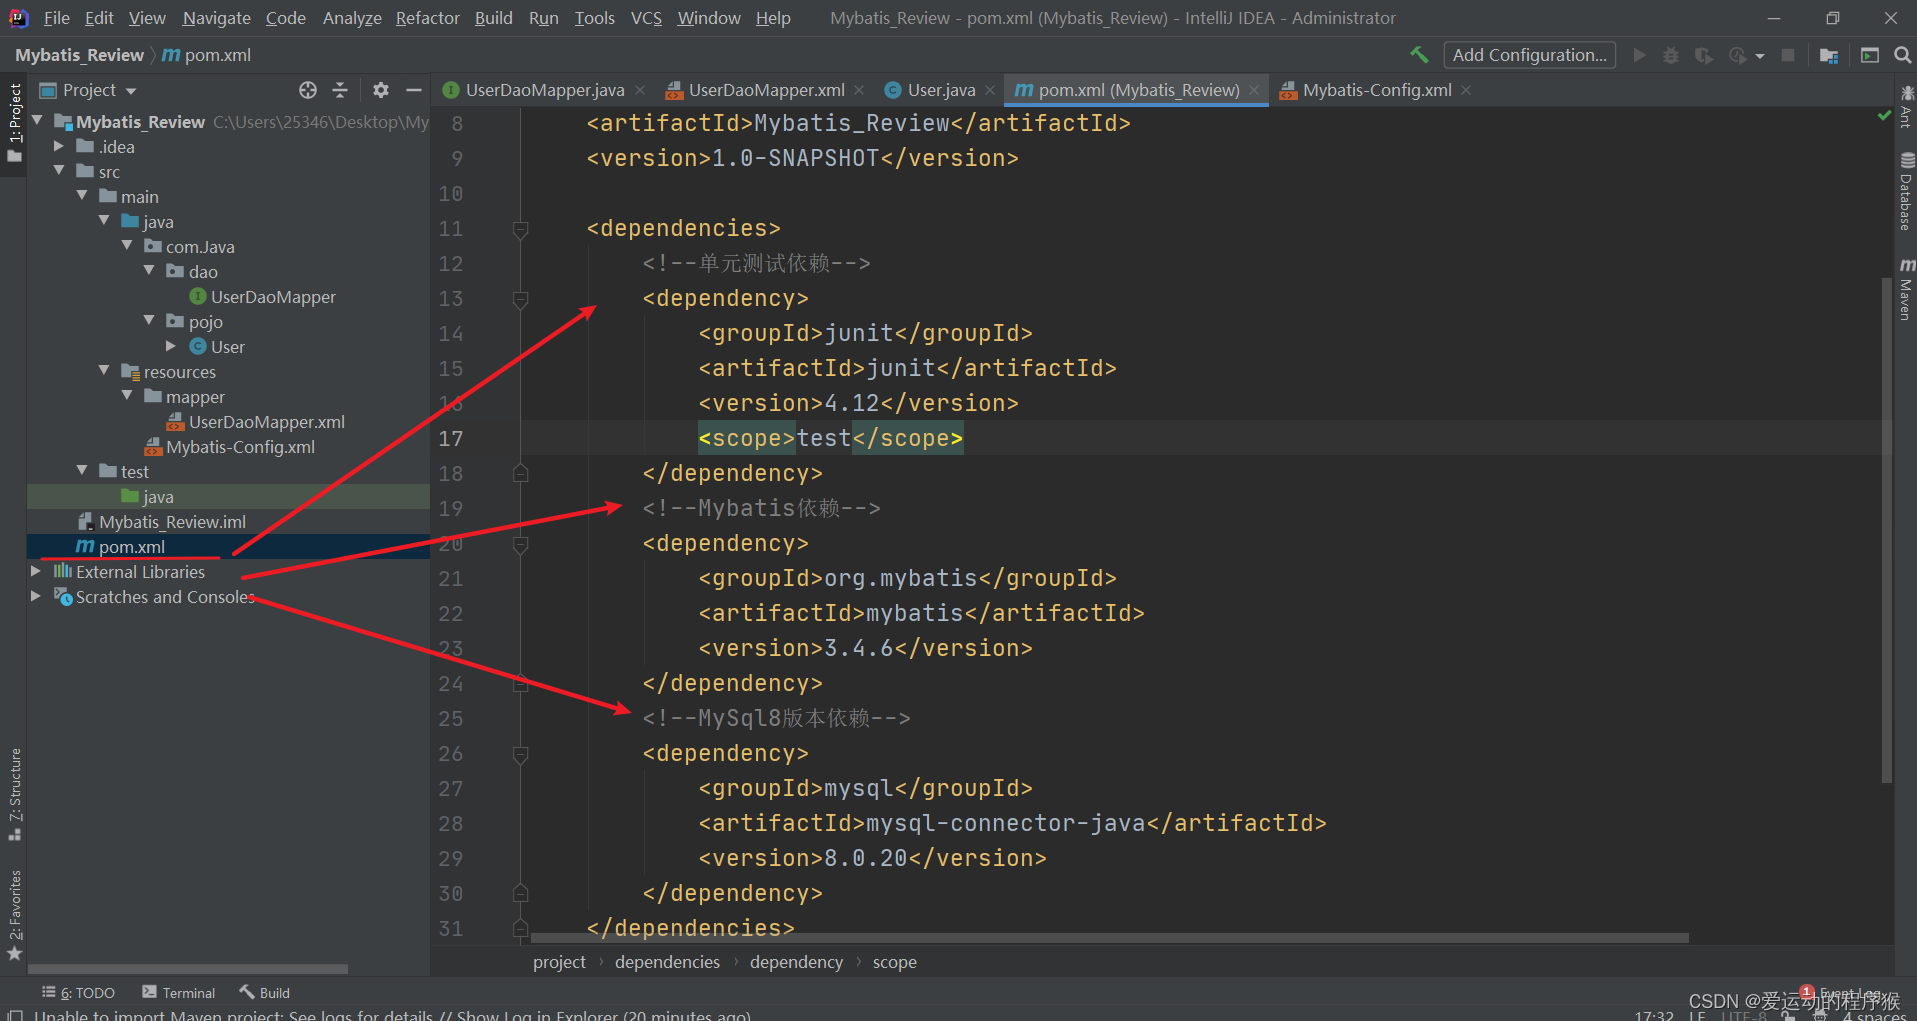
Task: Collapse the dao package
Action: pos(149,271)
